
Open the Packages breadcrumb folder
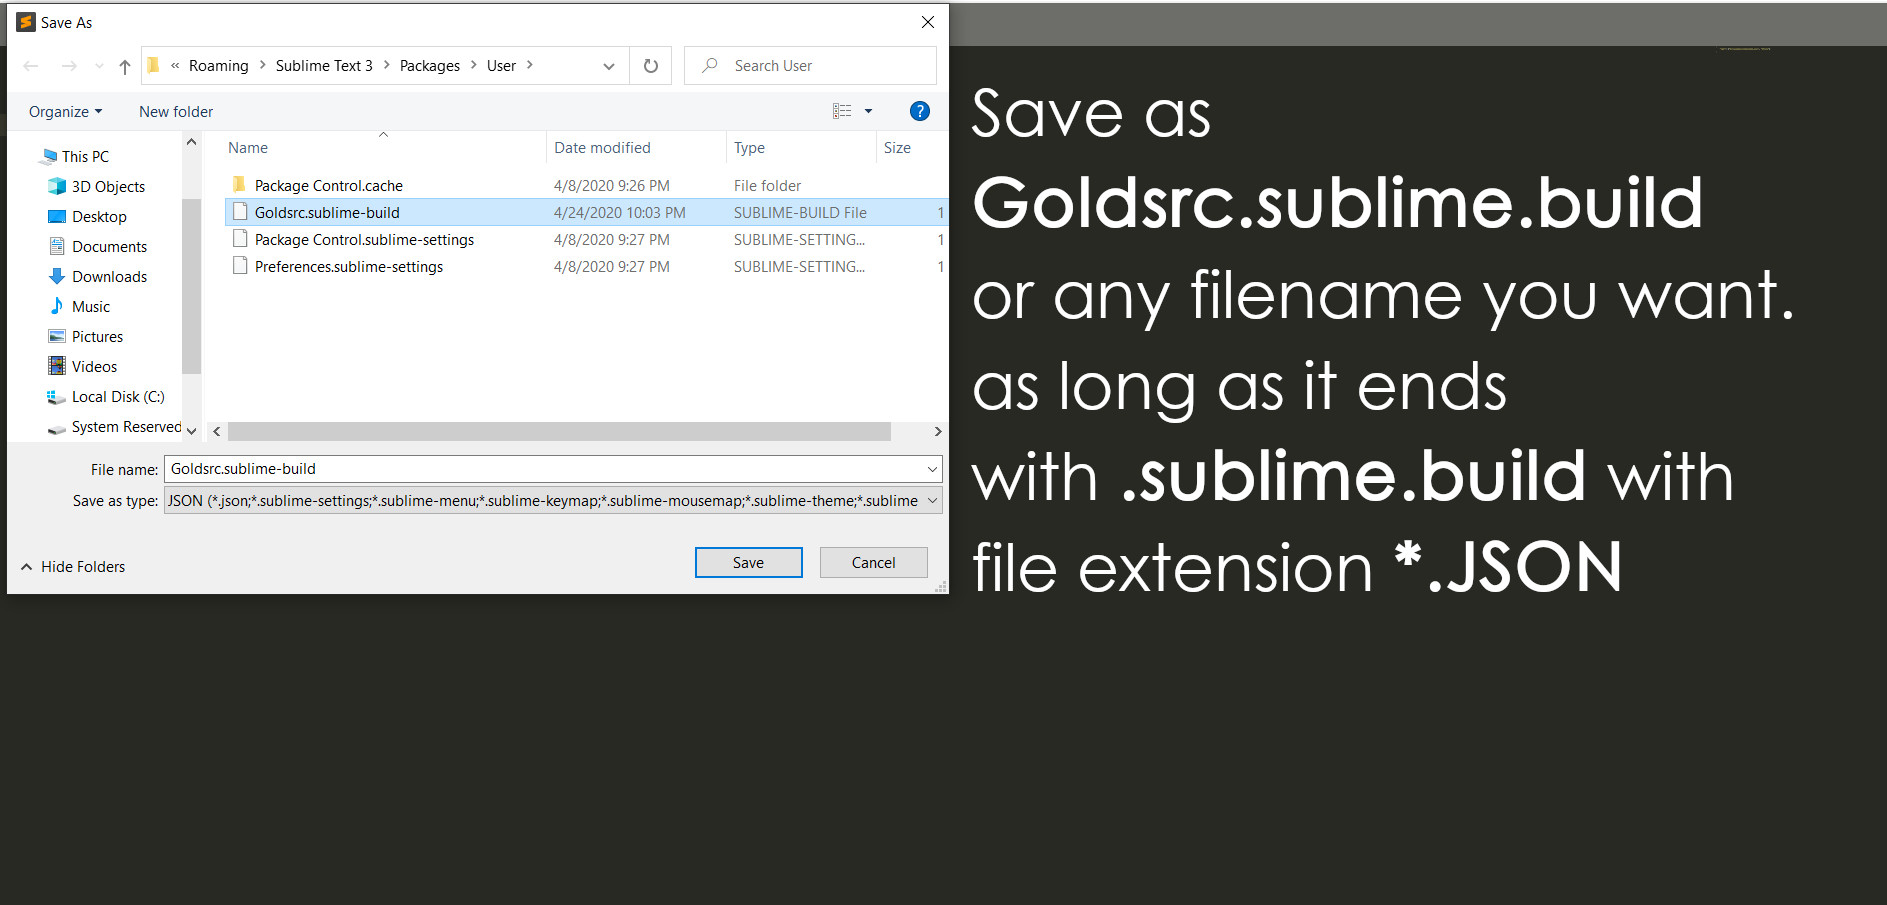429,65
